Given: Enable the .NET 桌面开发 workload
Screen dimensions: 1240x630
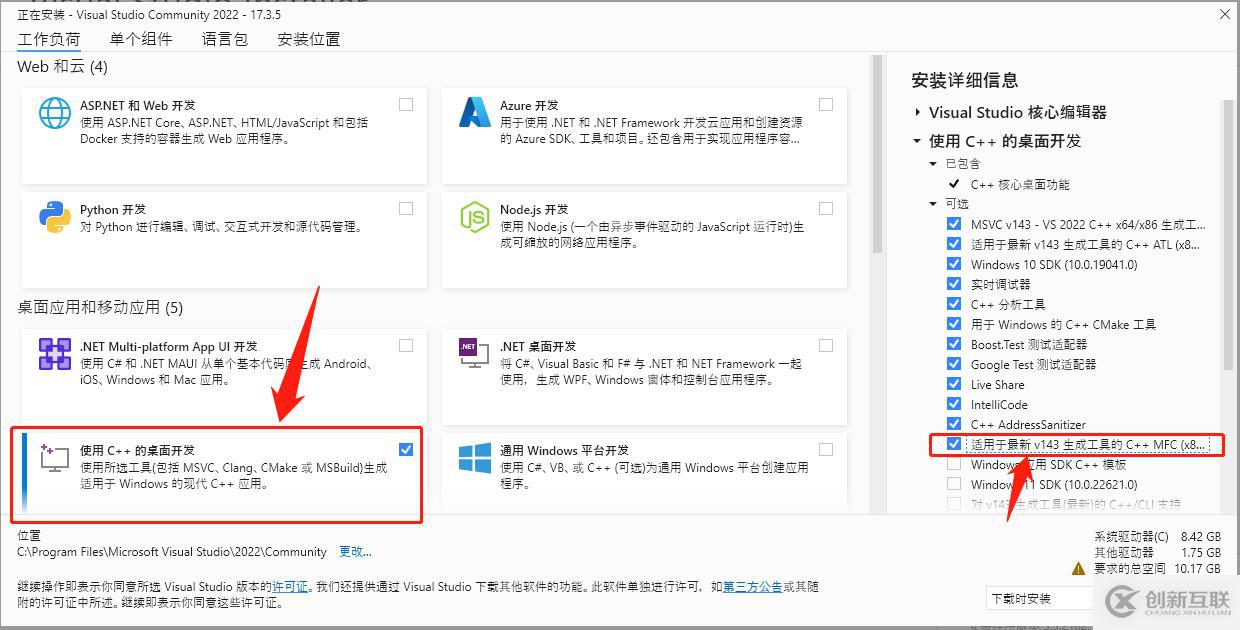Looking at the screenshot, I should coord(826,345).
